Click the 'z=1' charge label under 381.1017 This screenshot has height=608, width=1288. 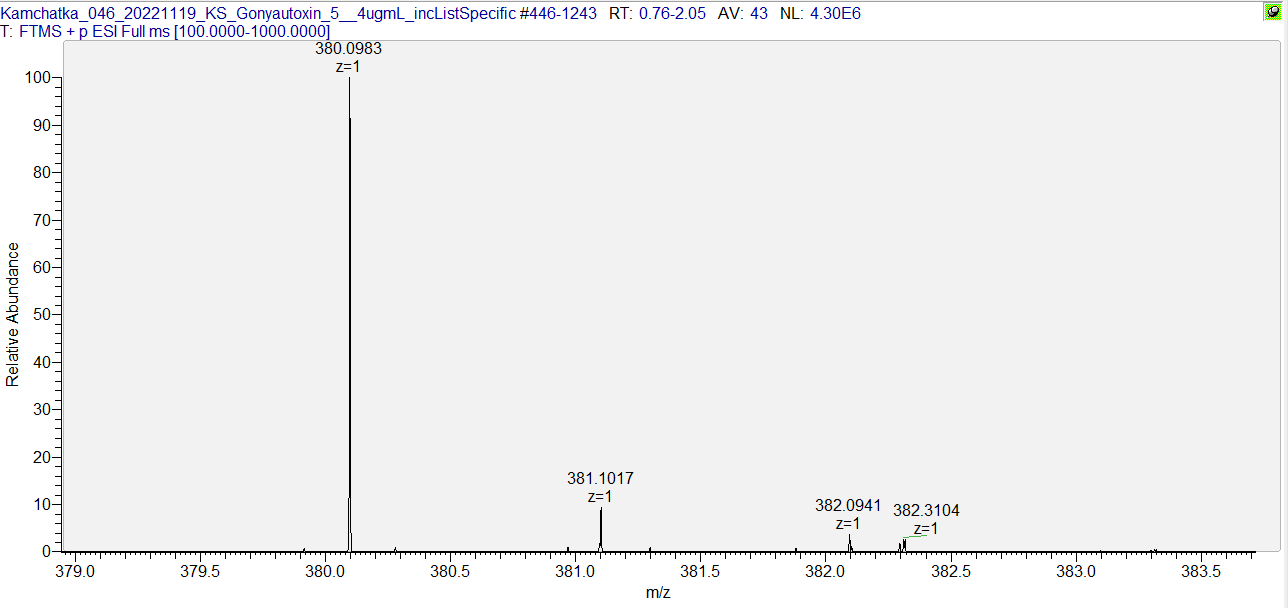pos(600,496)
